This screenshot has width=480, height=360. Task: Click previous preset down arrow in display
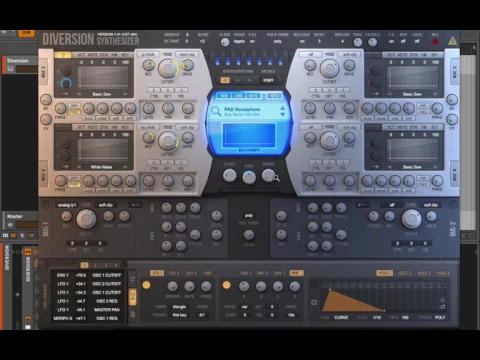point(282,114)
